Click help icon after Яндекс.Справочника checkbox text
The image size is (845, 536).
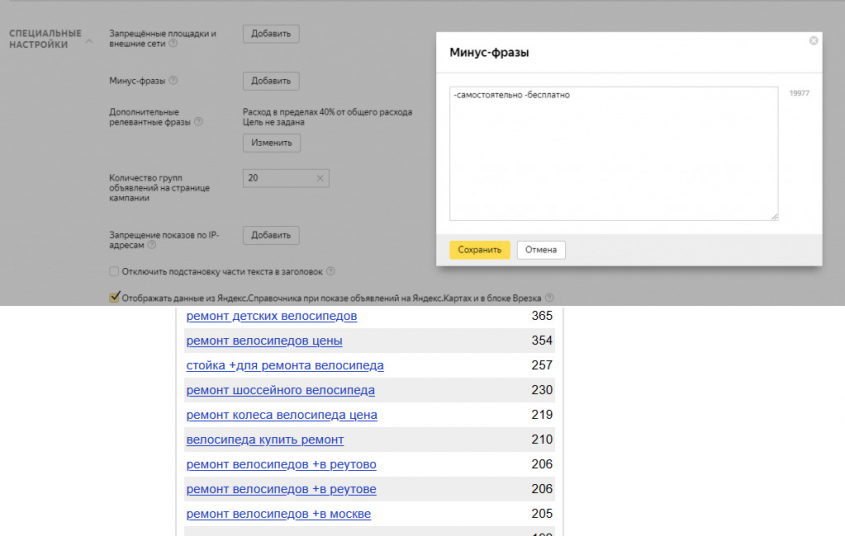coord(550,297)
